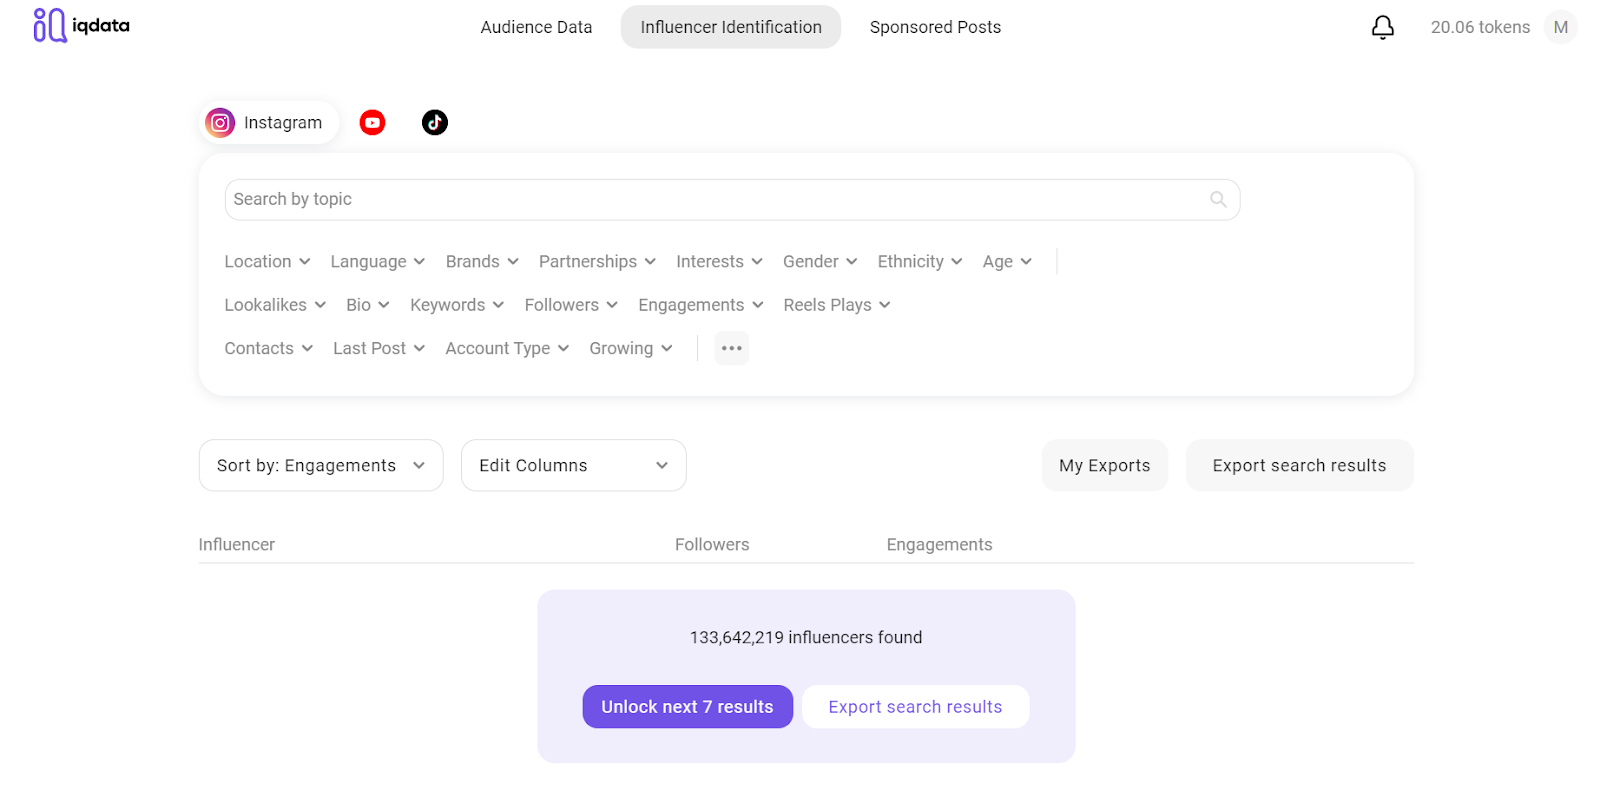
Task: Show more filters via three-dot button
Action: click(731, 348)
